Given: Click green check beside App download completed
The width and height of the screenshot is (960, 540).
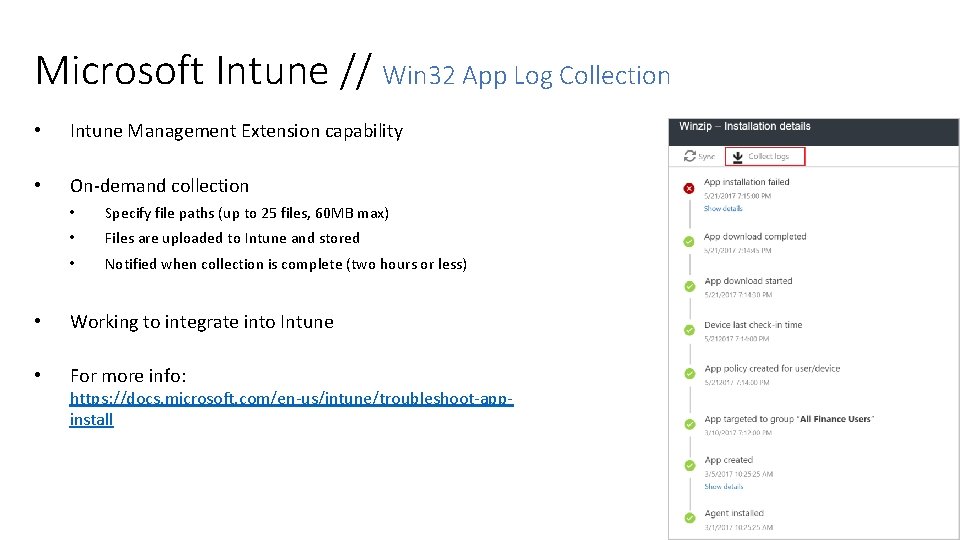Looking at the screenshot, I should click(689, 241).
